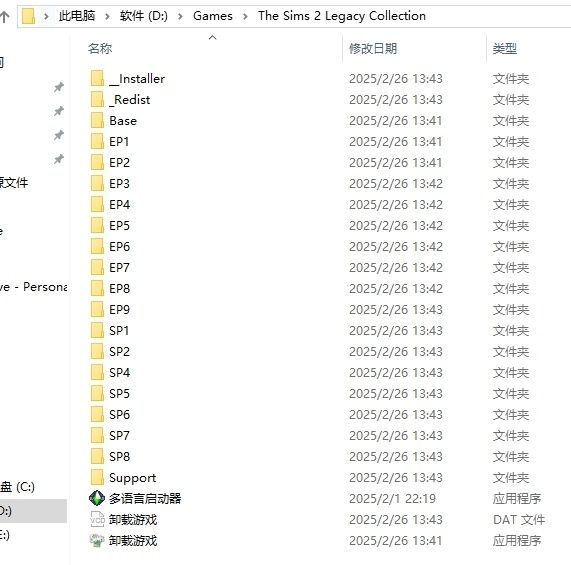Viewport: 571px width, 565px height.
Task: Go up one folder level arrow
Action: pyautogui.click(x=4, y=16)
